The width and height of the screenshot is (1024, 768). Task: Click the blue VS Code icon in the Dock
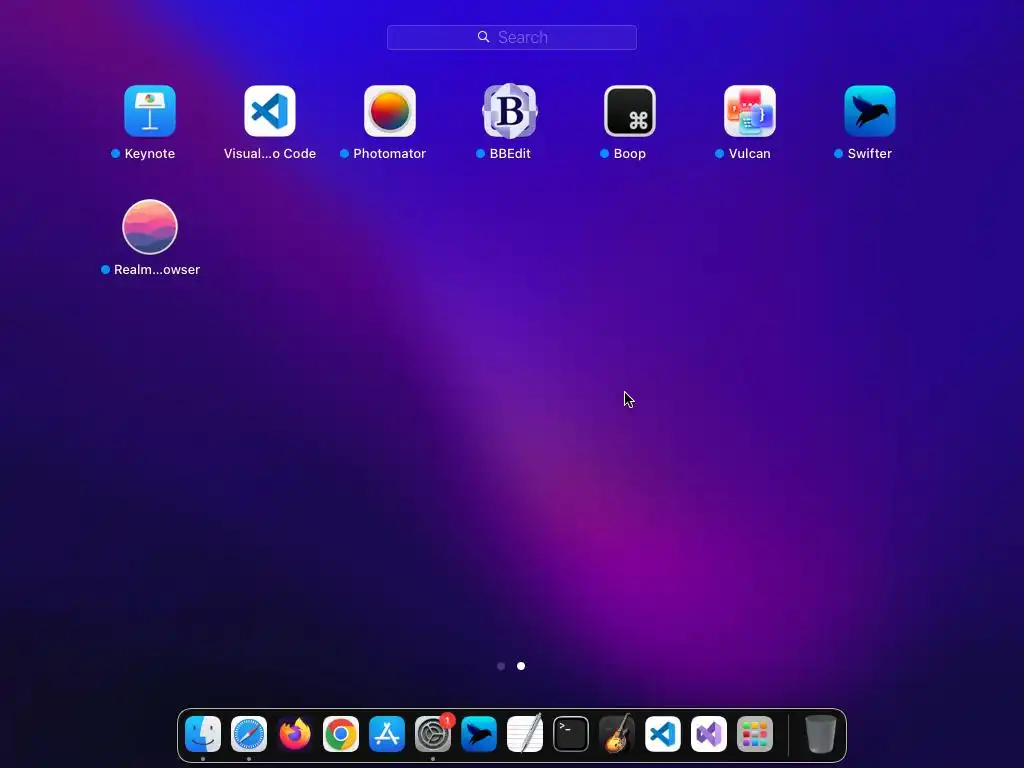[663, 734]
